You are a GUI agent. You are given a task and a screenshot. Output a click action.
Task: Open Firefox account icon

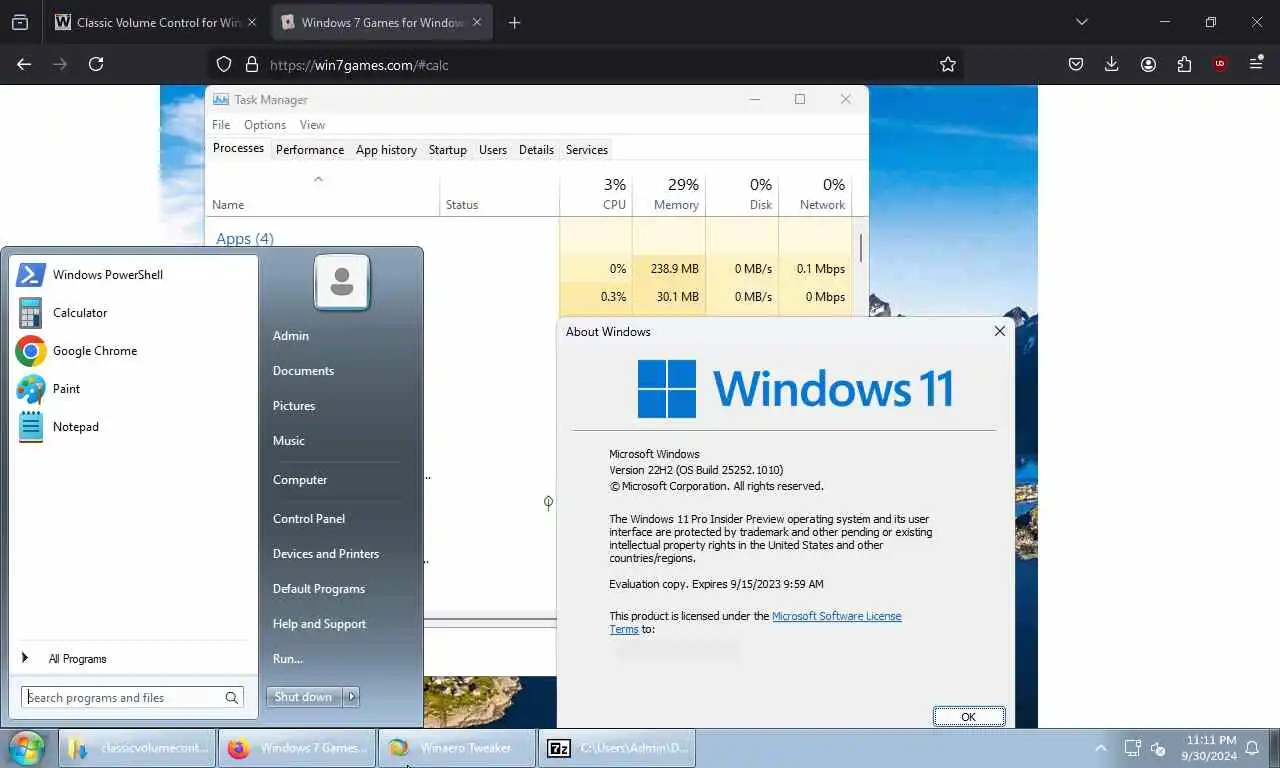[1148, 64]
